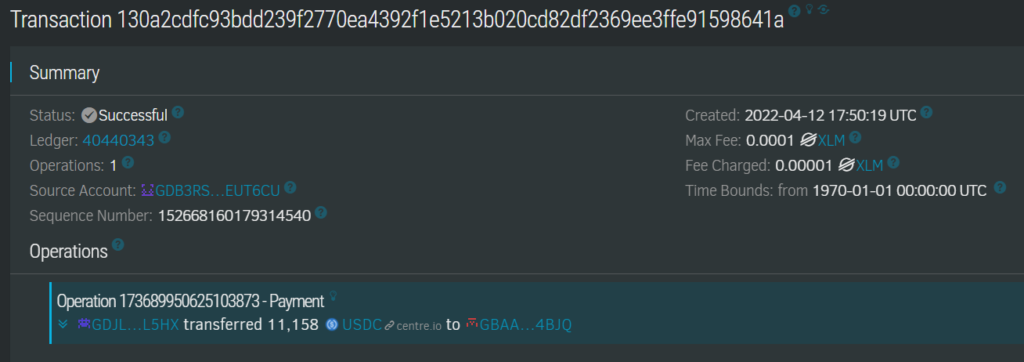Viewport: 1024px width, 362px height.
Task: Click the help icon next to Time Bounds
Action: point(1000,188)
